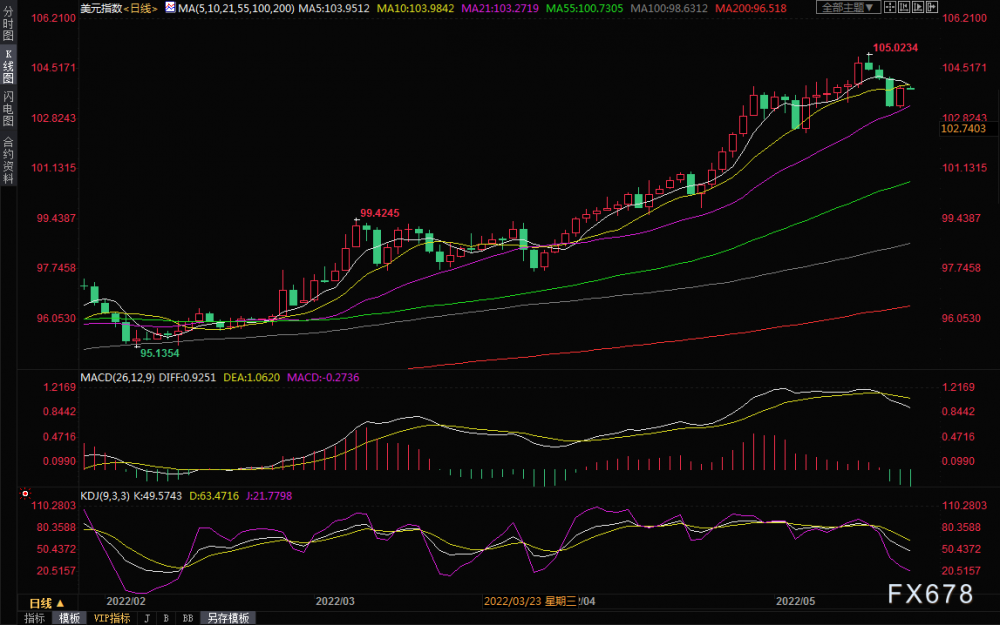
Task: Select the 指标 bottom tab
Action: point(34,618)
